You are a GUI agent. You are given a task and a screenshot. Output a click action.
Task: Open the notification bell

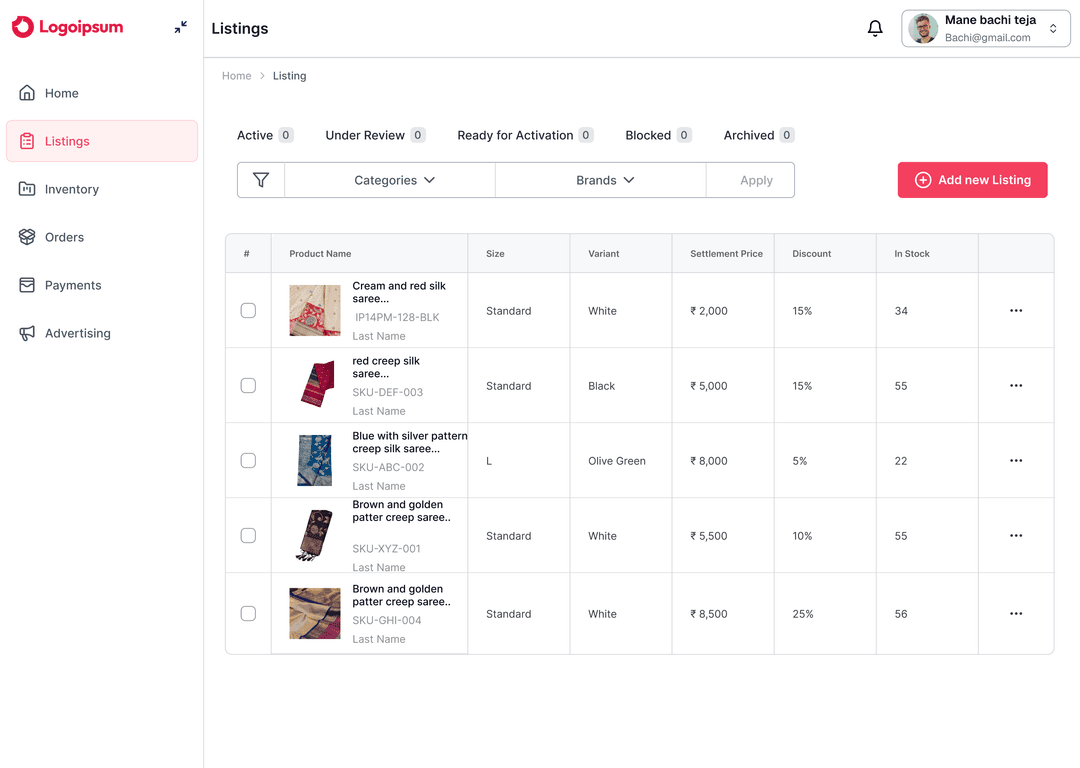coord(875,28)
